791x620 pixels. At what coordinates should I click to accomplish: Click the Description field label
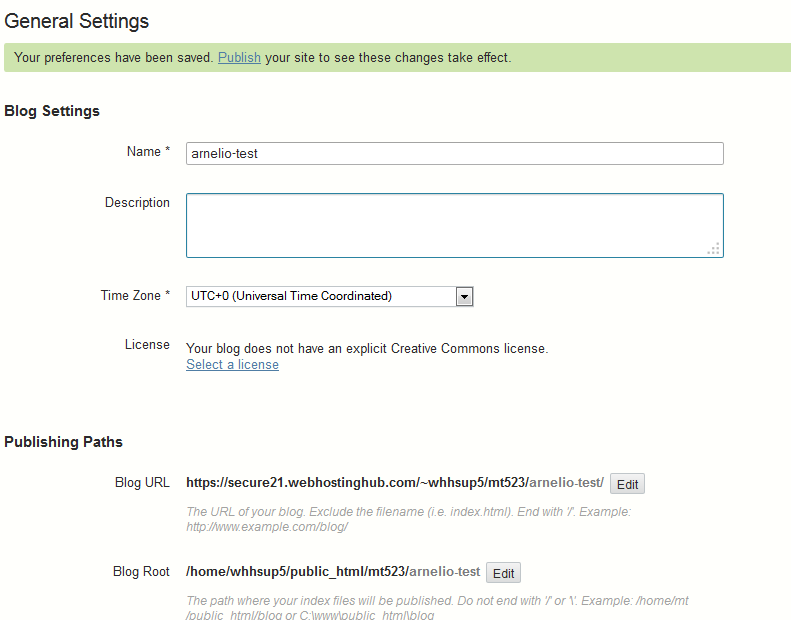click(137, 203)
